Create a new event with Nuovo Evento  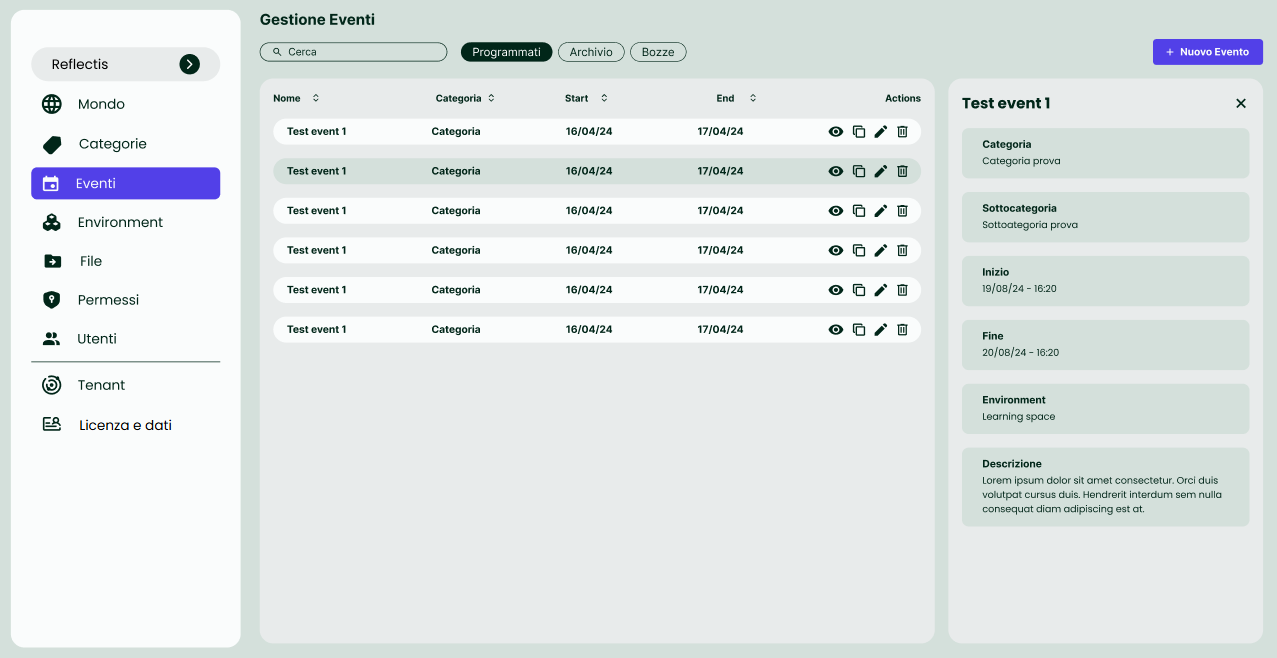pos(1207,51)
